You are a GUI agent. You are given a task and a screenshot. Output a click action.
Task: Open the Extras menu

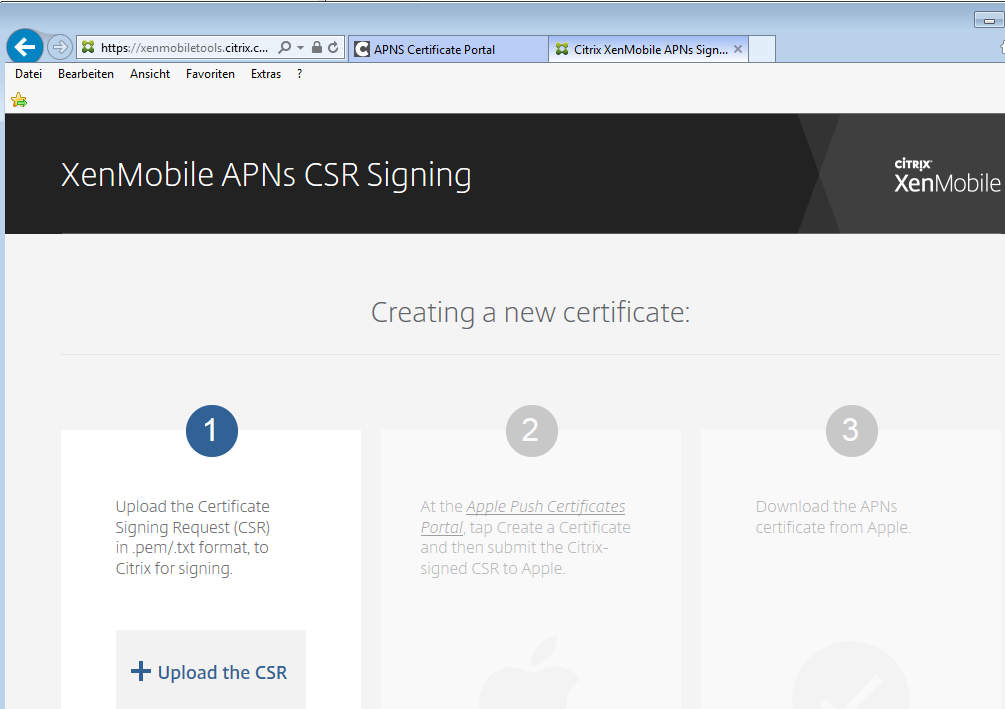(x=266, y=74)
